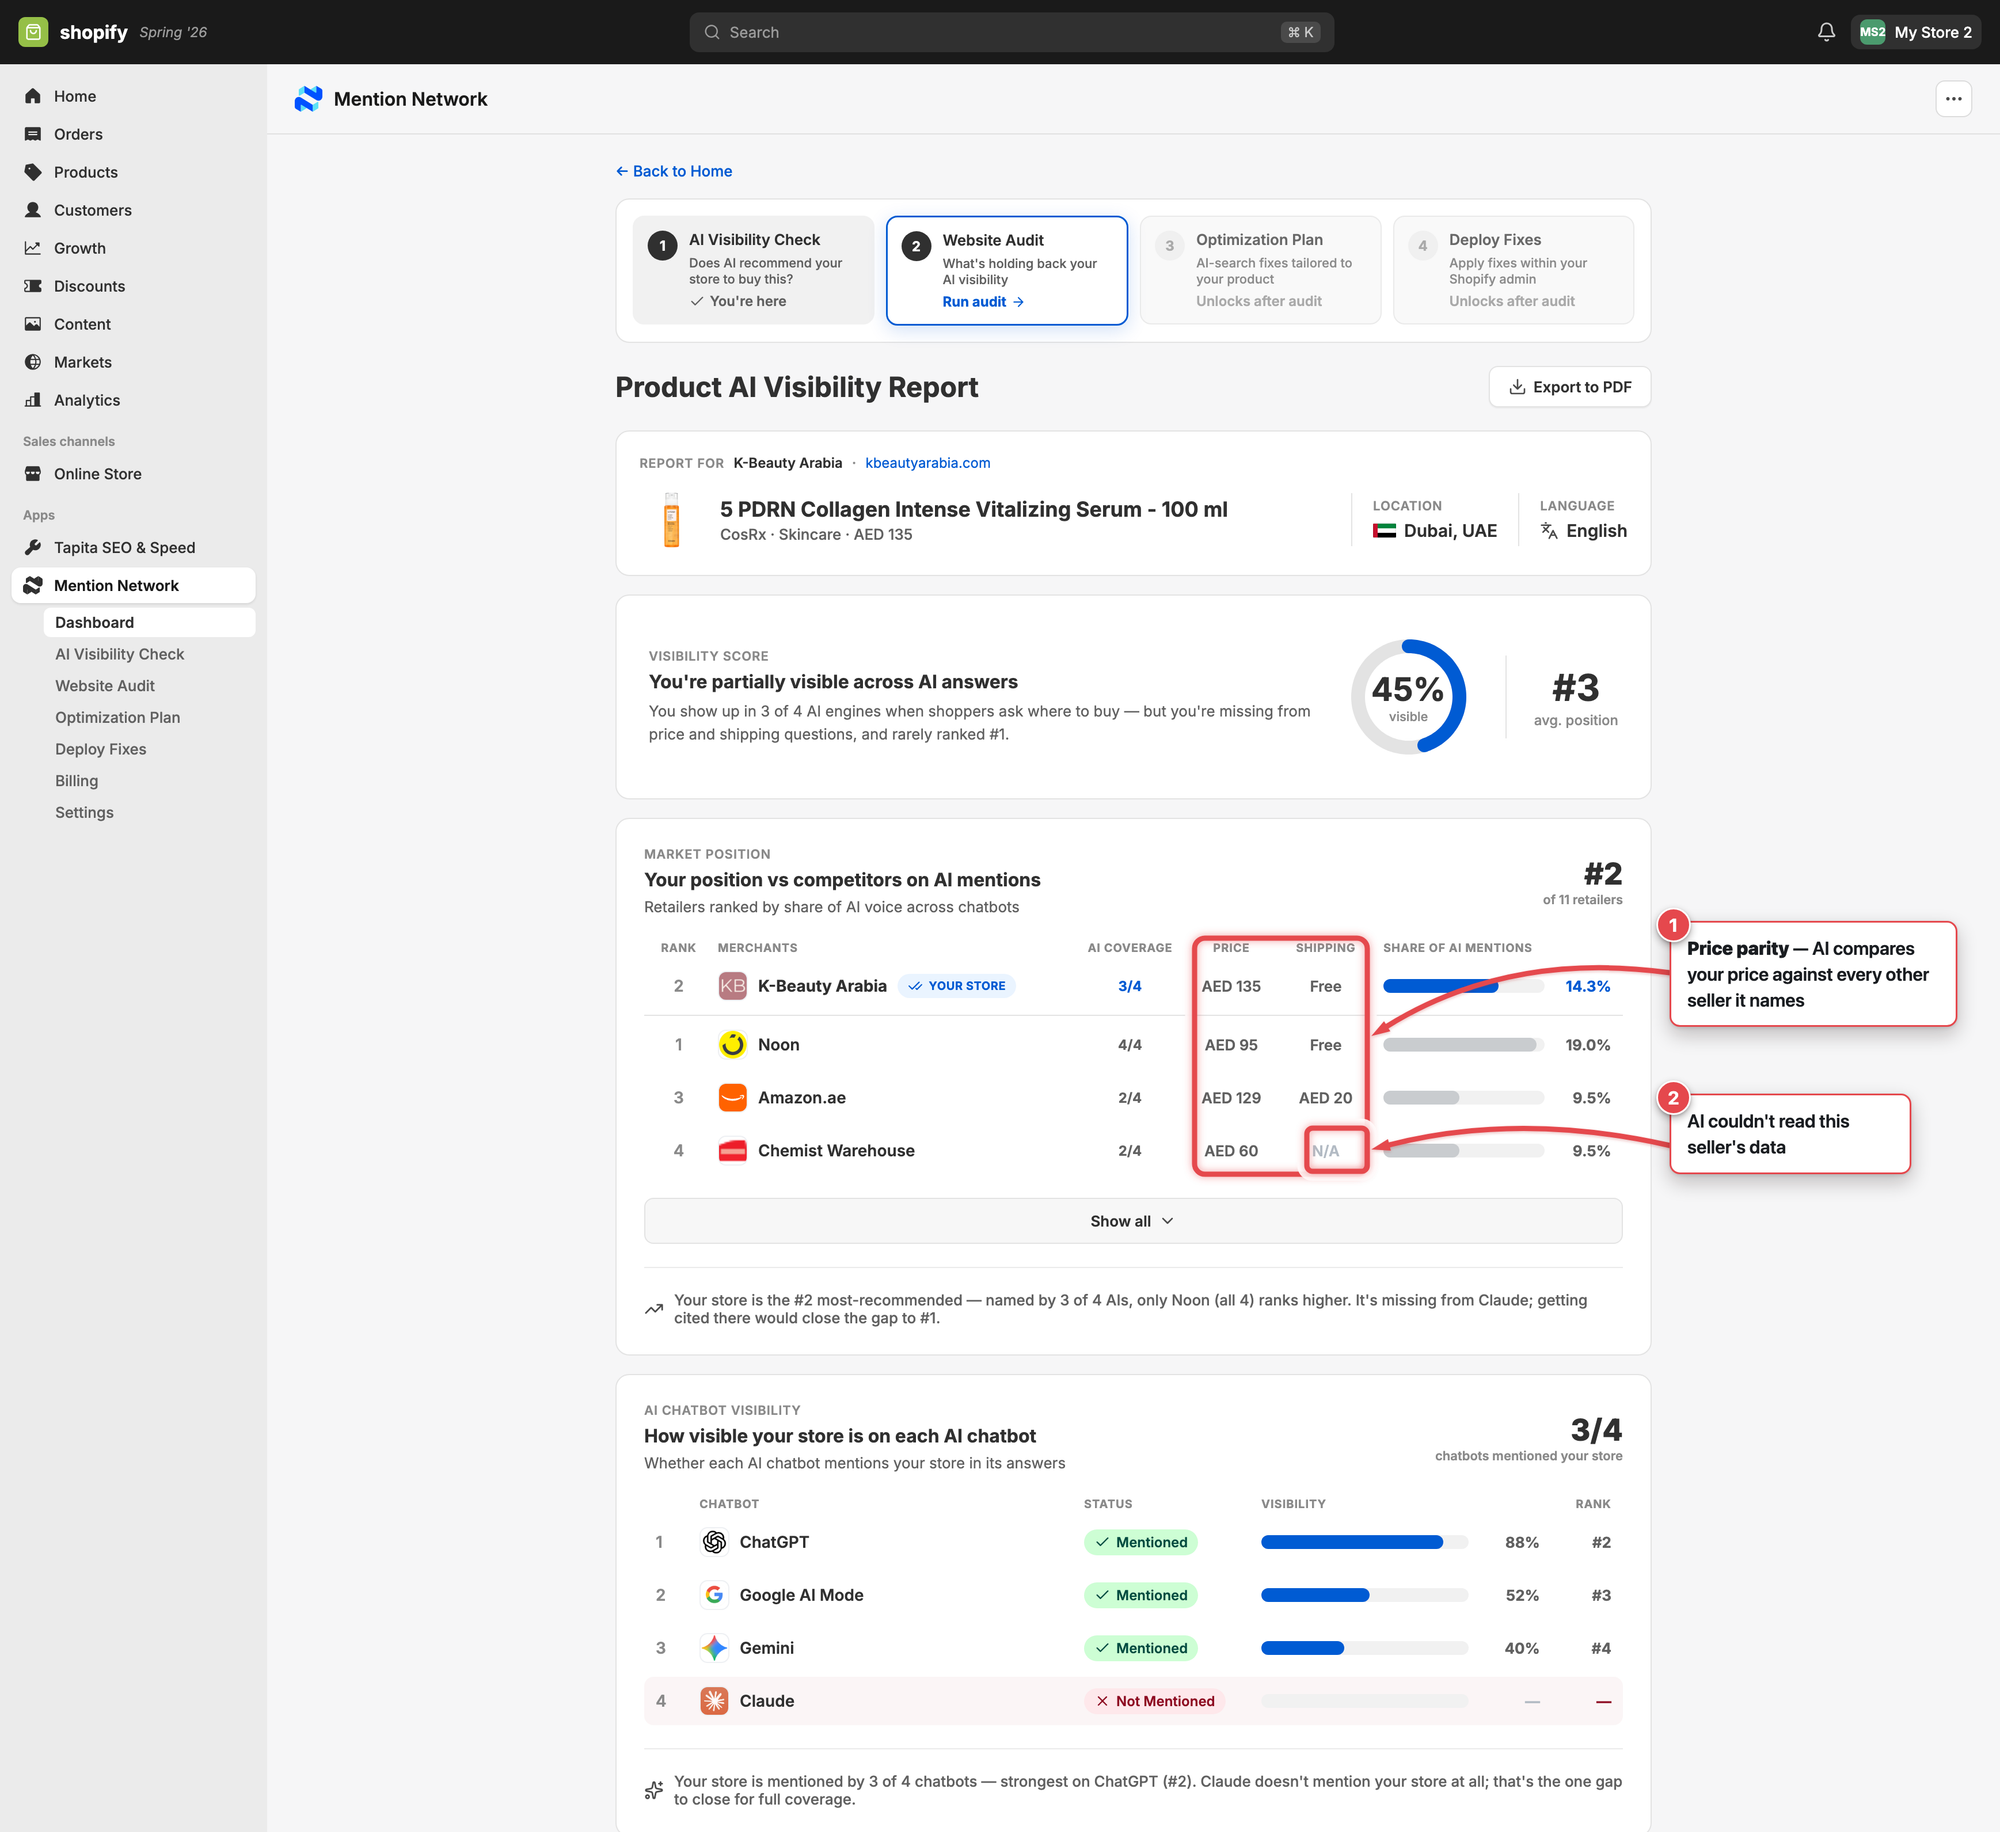Click the K-Beauty Arabia KB avatar
Viewport: 2000px width, 1832px height.
coord(732,986)
